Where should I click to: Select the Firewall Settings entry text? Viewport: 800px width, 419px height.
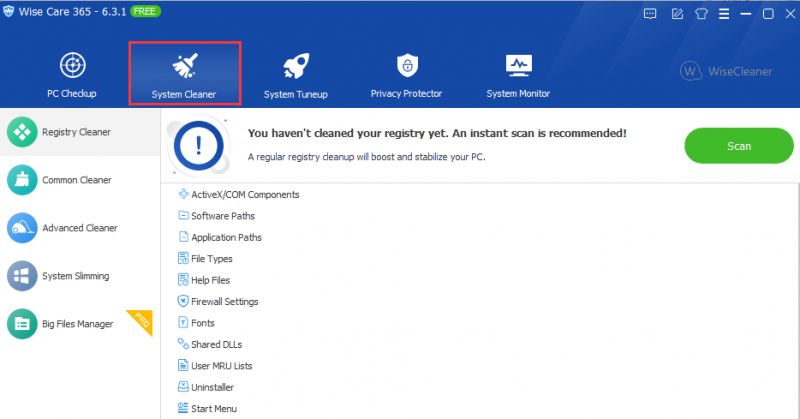pos(225,302)
